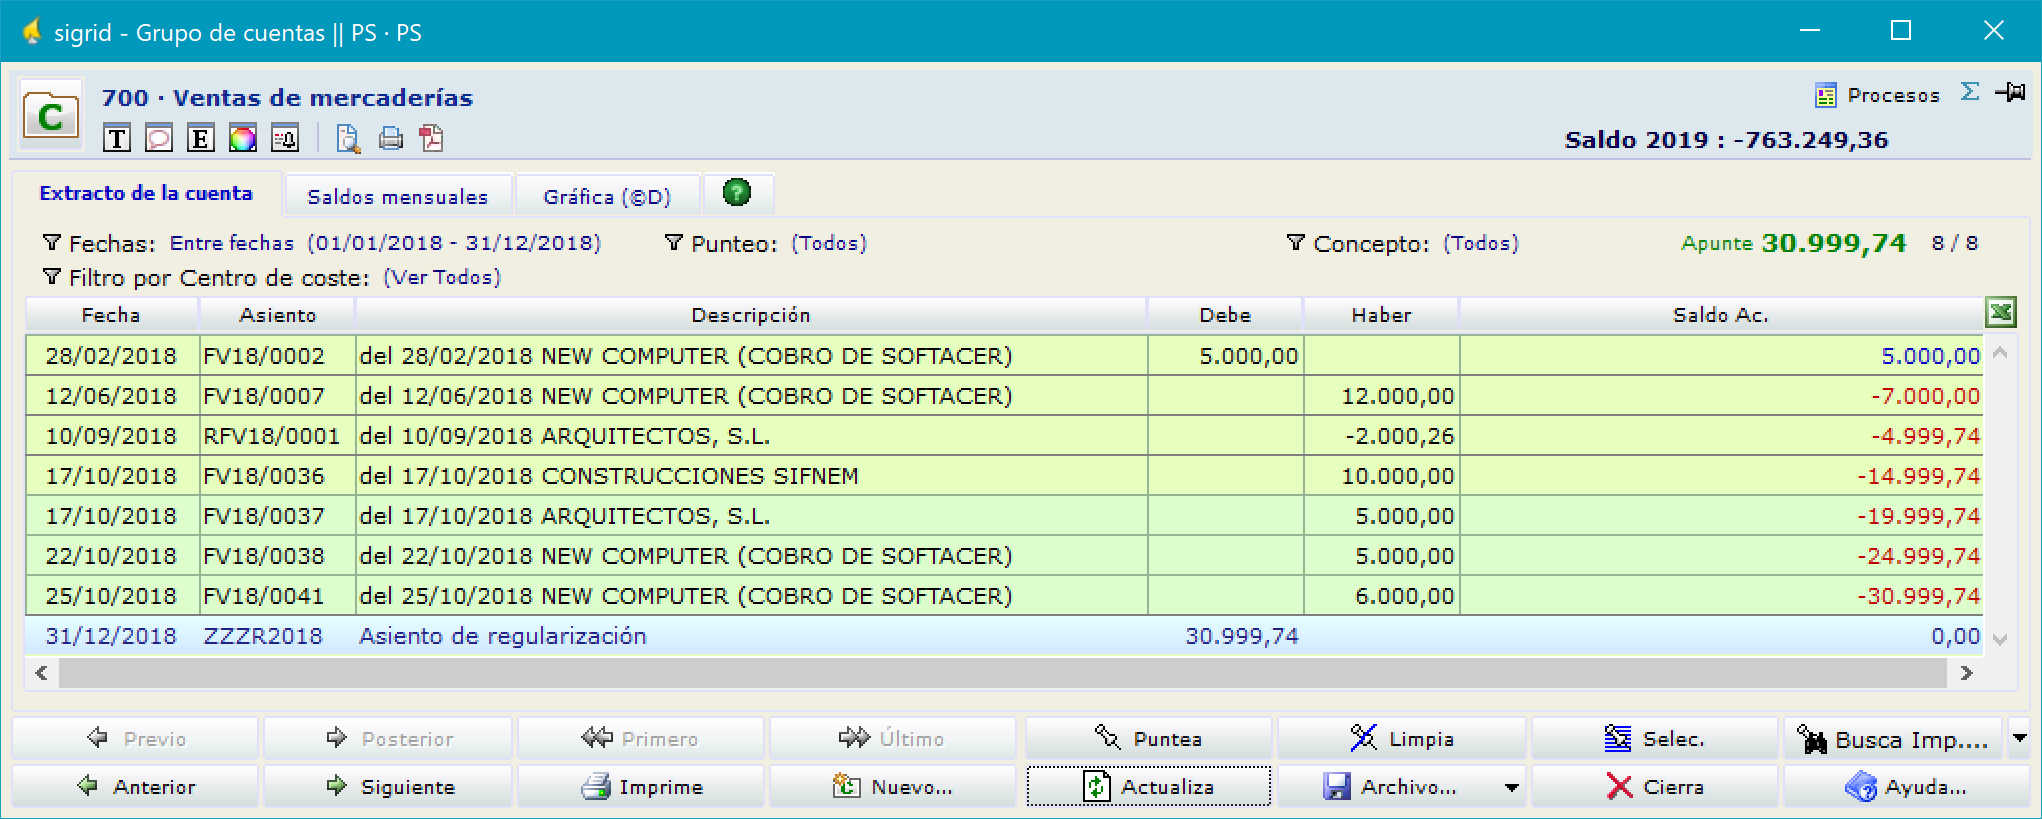The height and width of the screenshot is (819, 2042).
Task: Click the Debe column header
Action: pyautogui.click(x=1225, y=315)
